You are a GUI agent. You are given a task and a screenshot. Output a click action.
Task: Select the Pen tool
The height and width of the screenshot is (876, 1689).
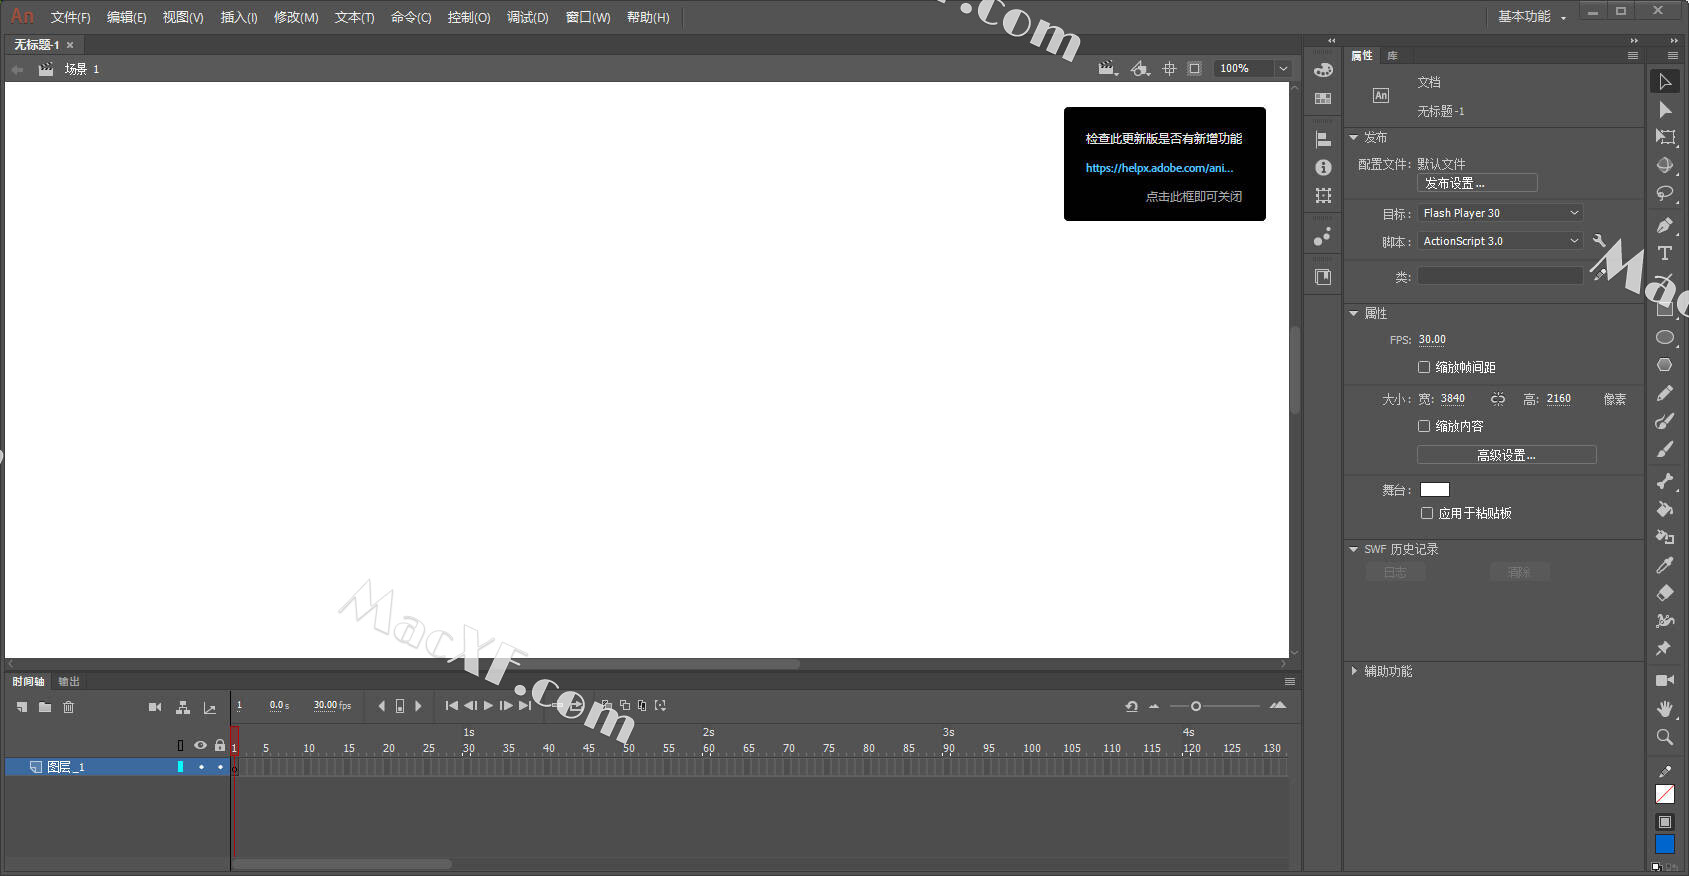[1665, 225]
